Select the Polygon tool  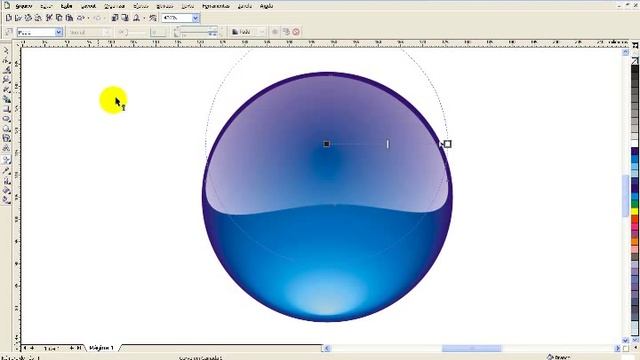6,129
